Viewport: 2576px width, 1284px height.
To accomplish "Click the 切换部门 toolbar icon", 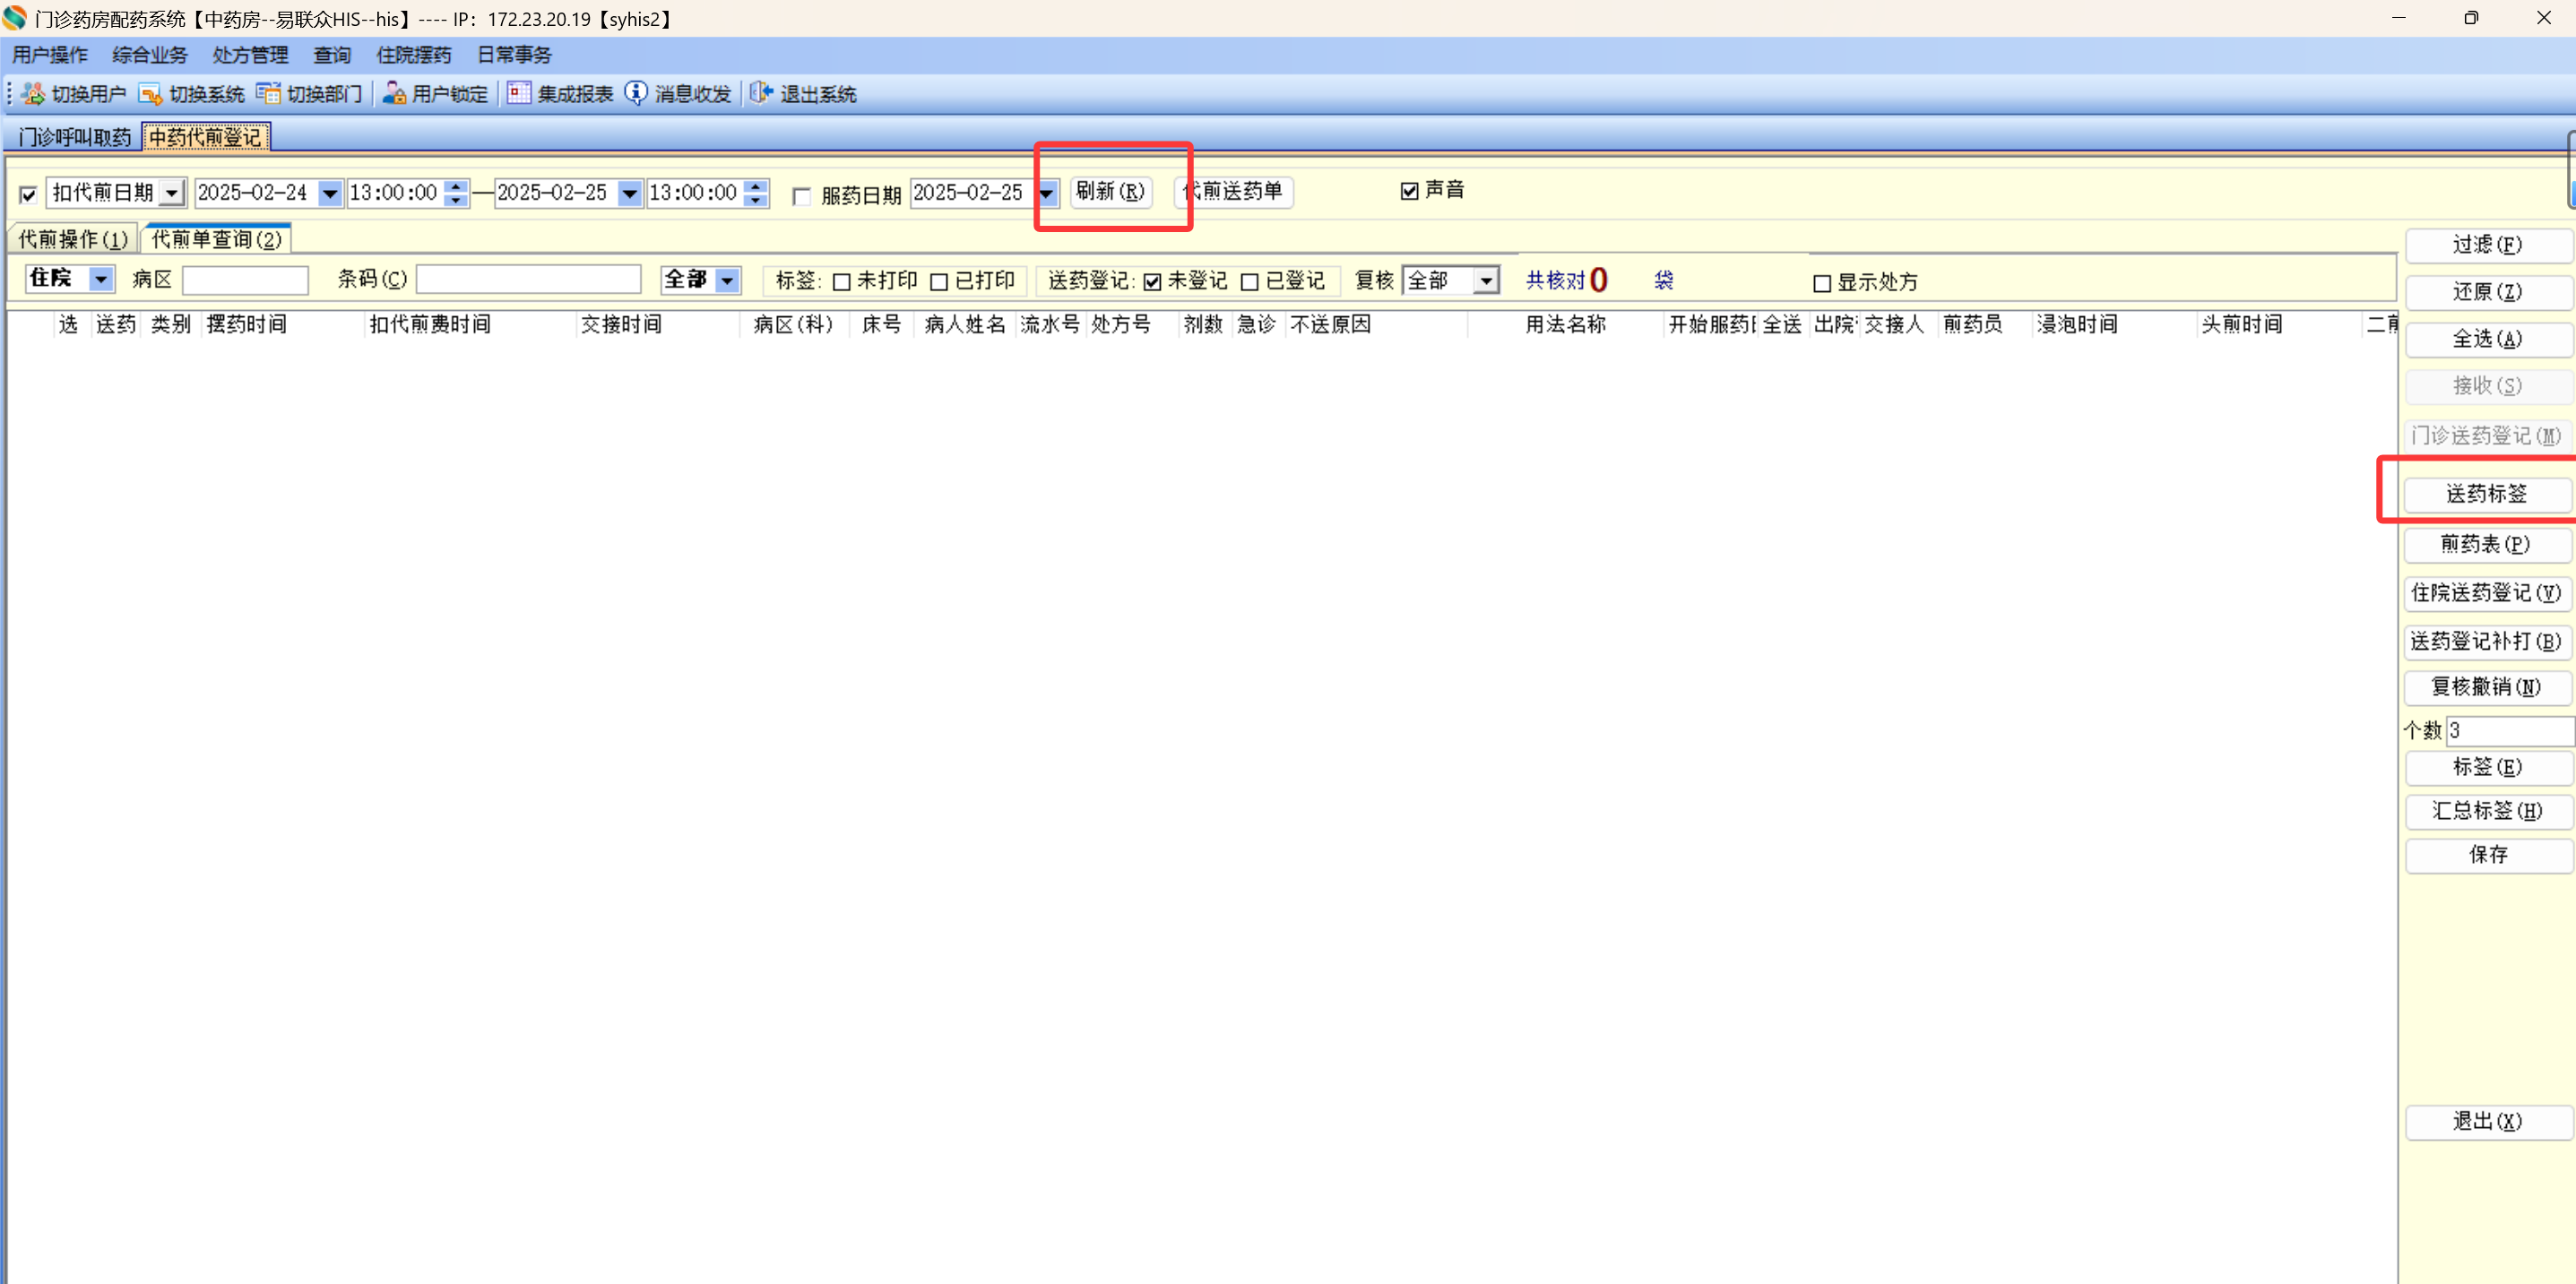I will click(x=267, y=94).
